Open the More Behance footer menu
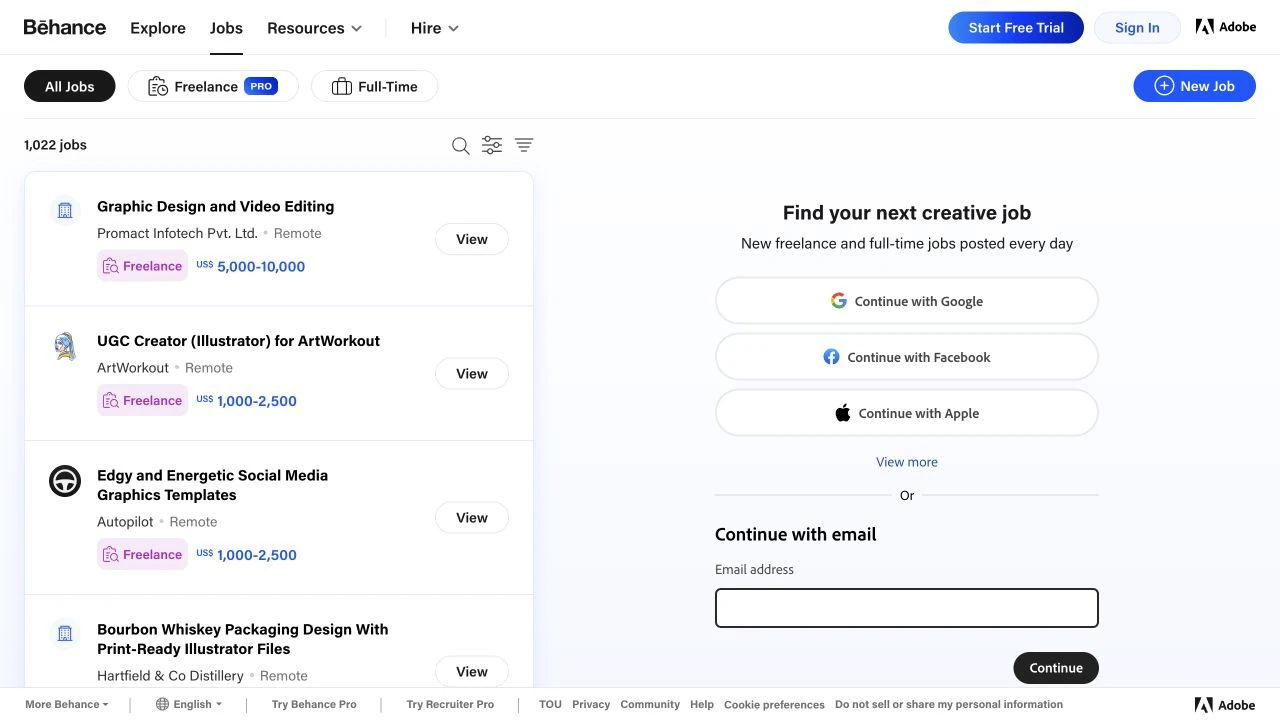 point(67,704)
